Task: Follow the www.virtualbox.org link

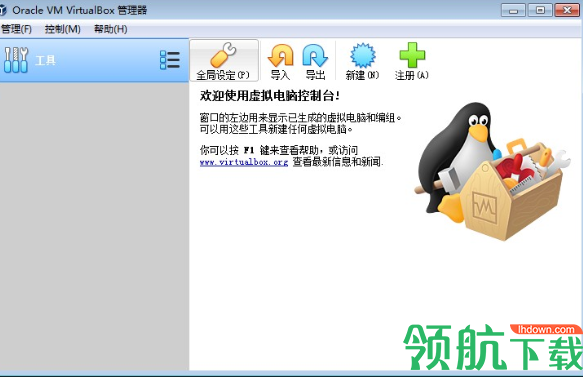Action: [244, 162]
